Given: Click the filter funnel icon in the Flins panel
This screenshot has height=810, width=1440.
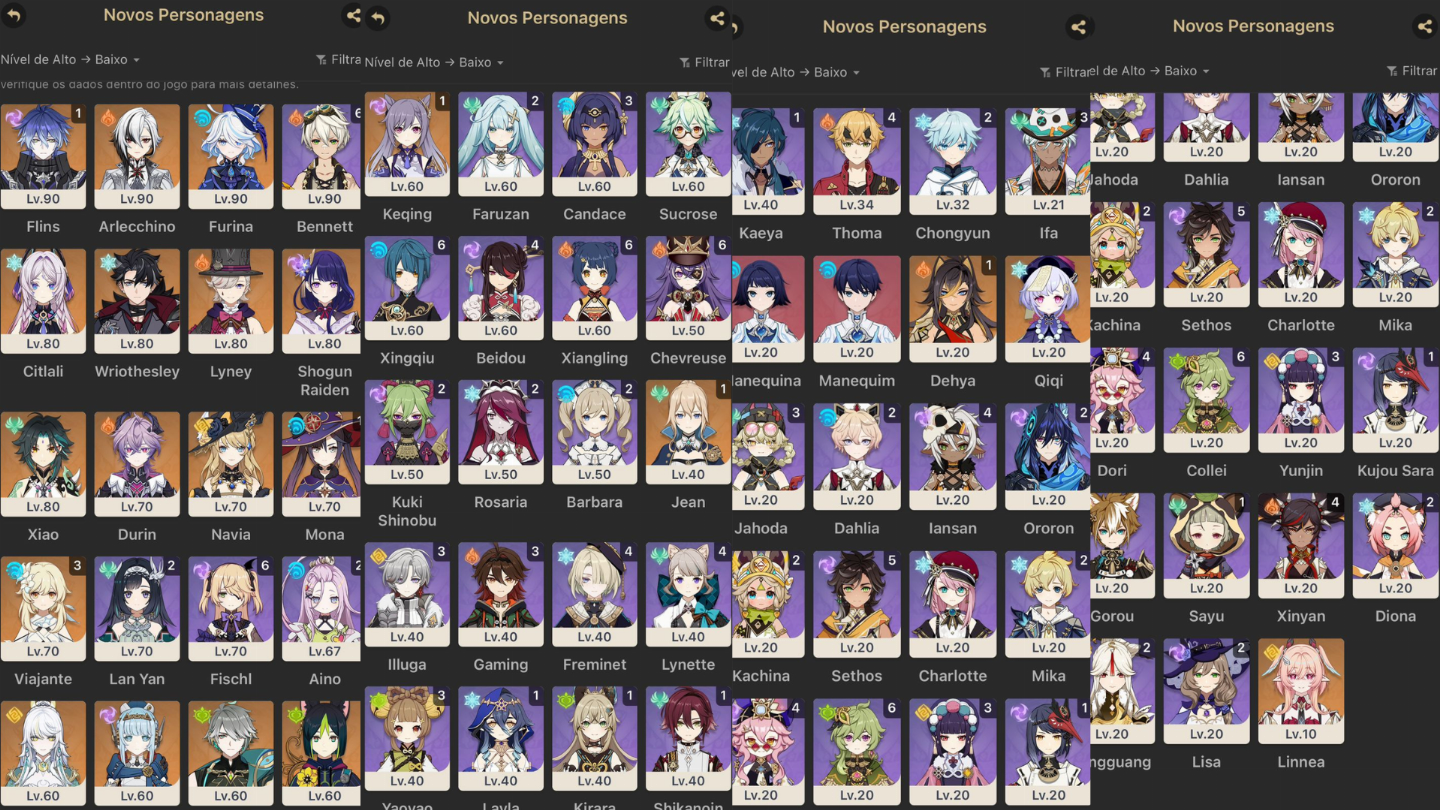Looking at the screenshot, I should pyautogui.click(x=321, y=60).
